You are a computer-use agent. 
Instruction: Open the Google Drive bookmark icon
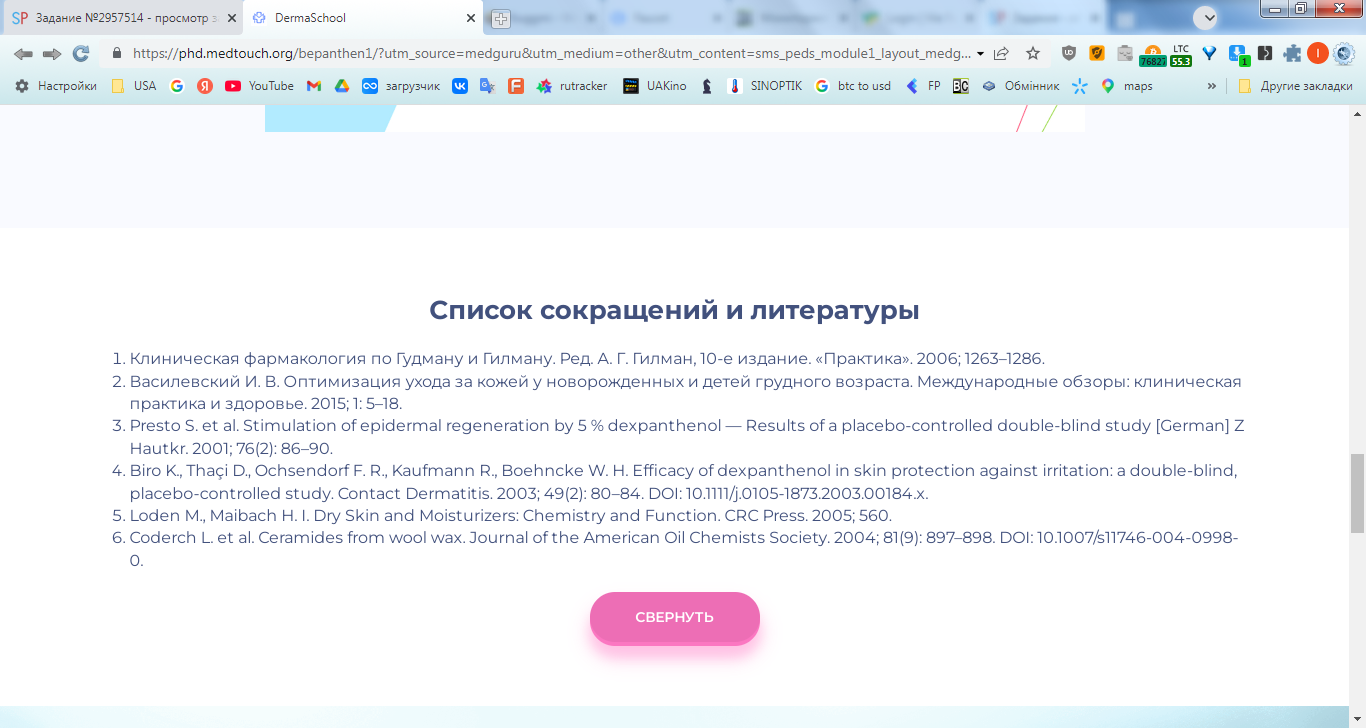coord(342,86)
